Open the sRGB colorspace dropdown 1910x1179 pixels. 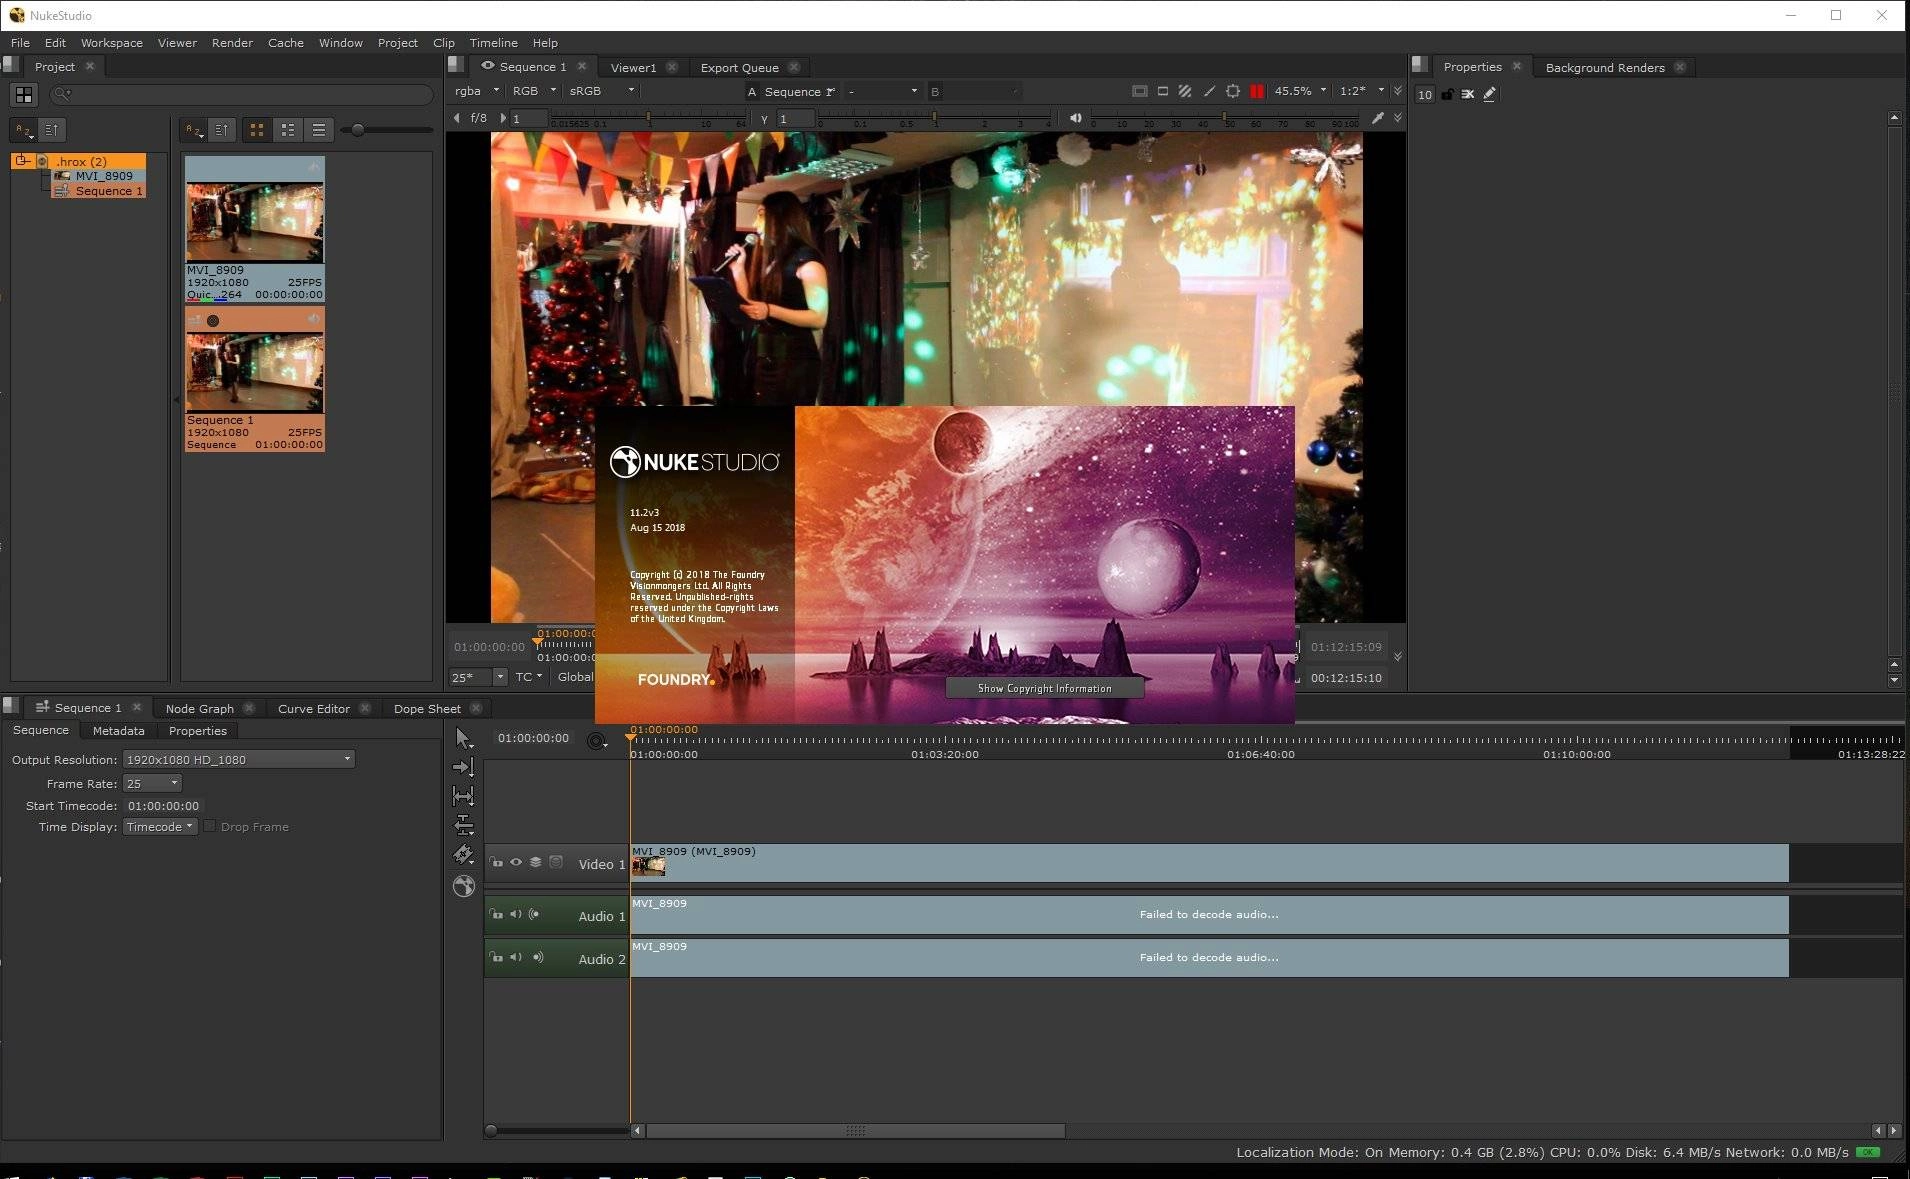tap(601, 91)
